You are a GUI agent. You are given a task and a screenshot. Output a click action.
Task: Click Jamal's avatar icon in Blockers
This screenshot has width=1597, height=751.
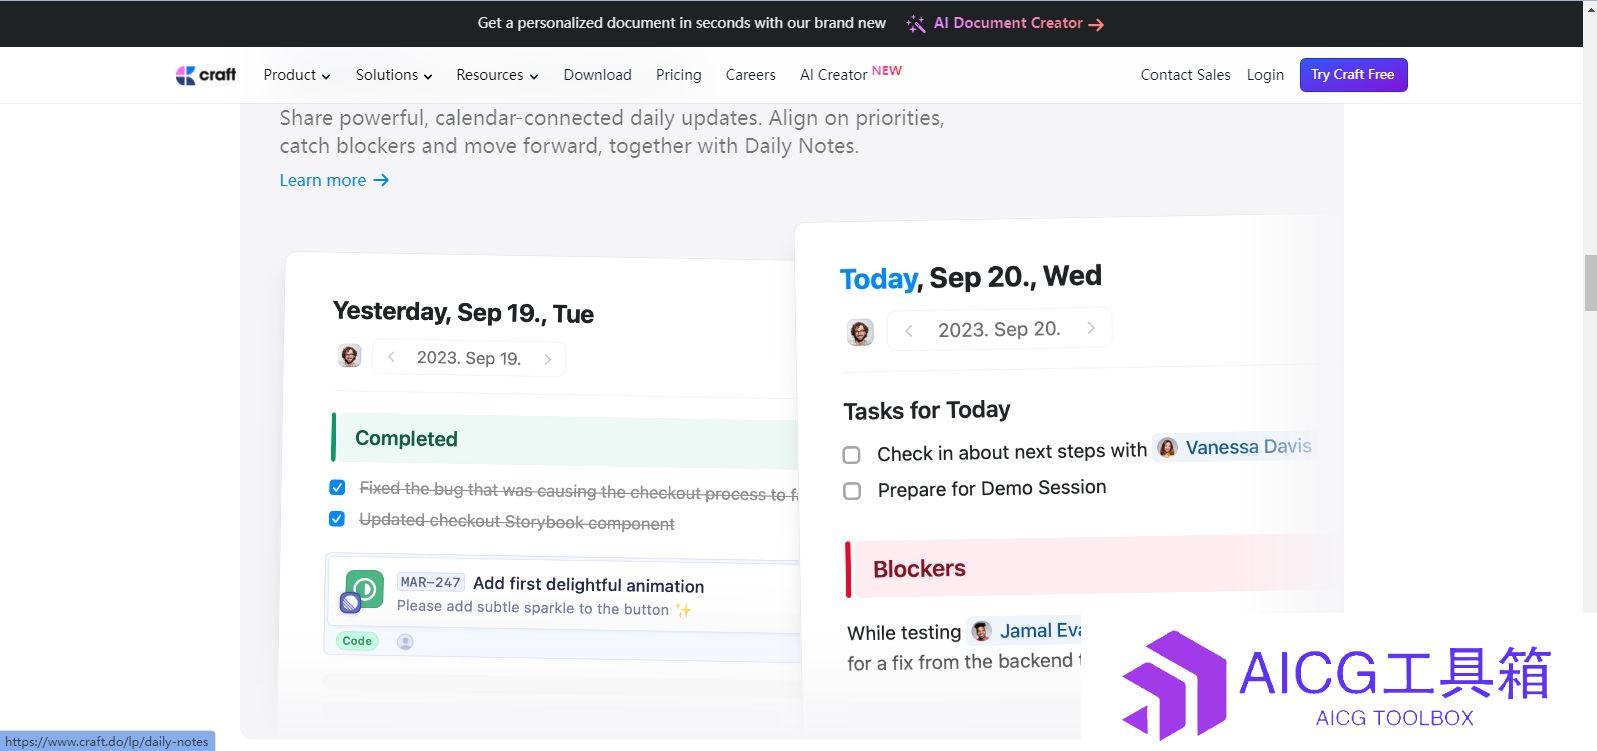coord(982,631)
